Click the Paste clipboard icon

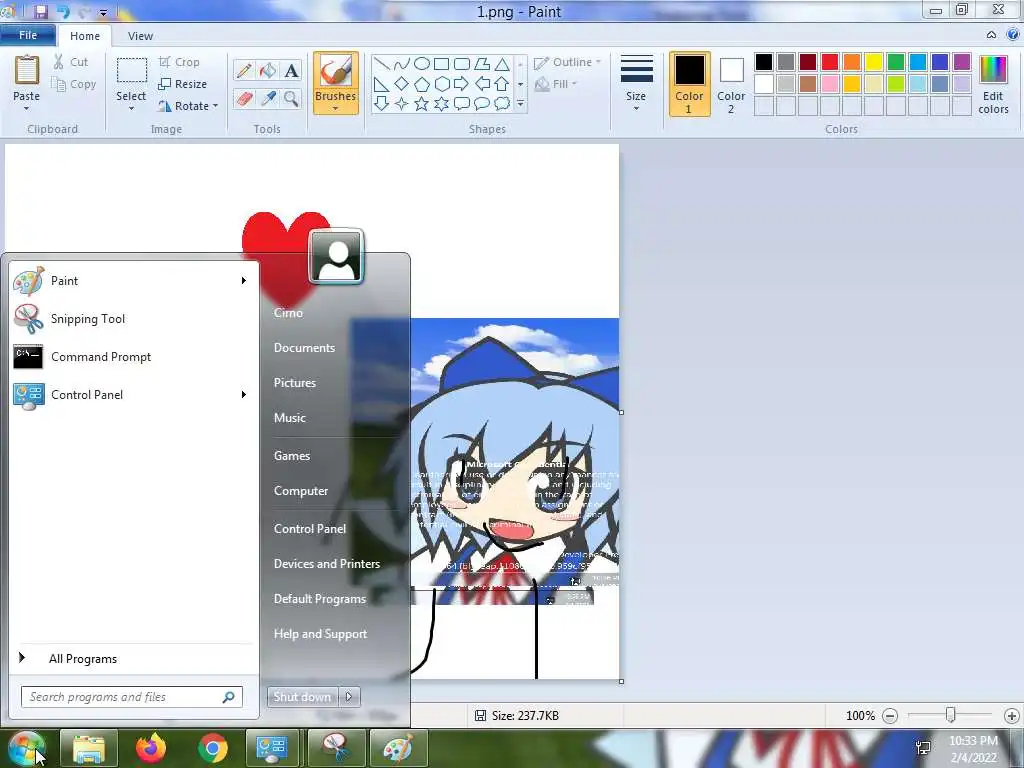[27, 71]
